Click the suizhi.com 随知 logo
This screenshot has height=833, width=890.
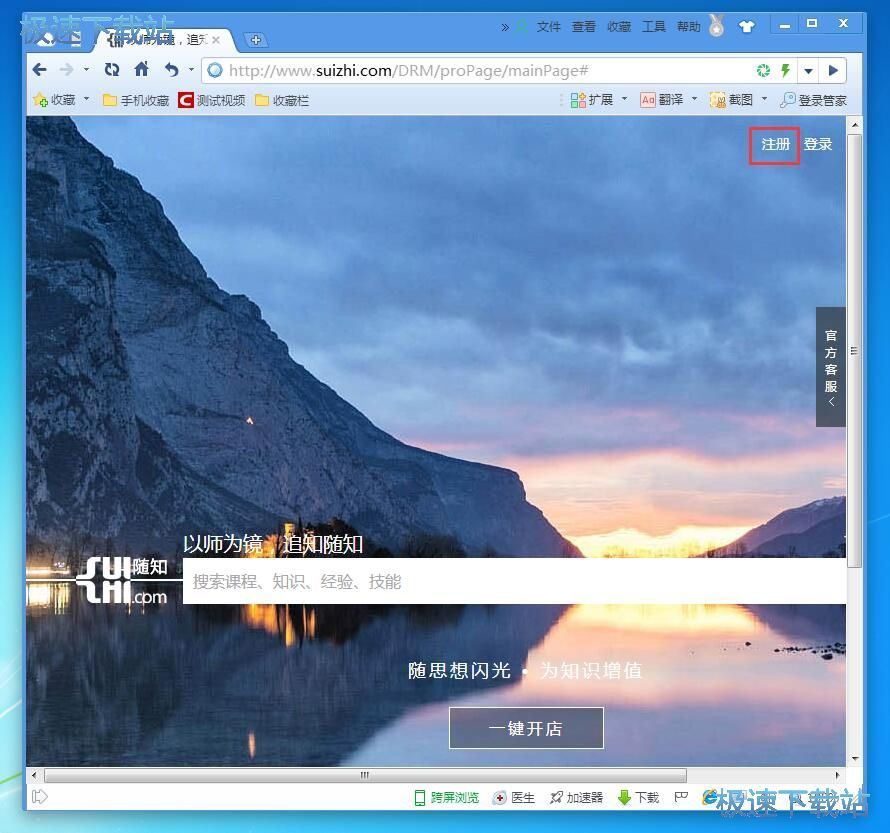tap(123, 580)
